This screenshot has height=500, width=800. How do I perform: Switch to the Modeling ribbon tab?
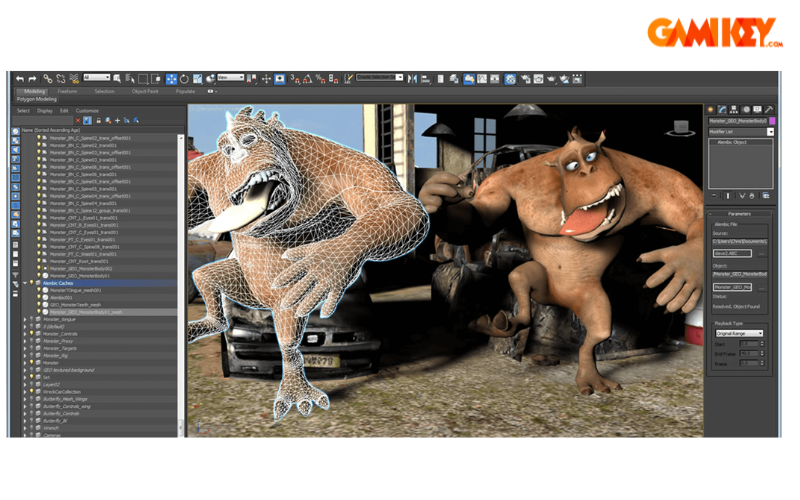[34, 91]
